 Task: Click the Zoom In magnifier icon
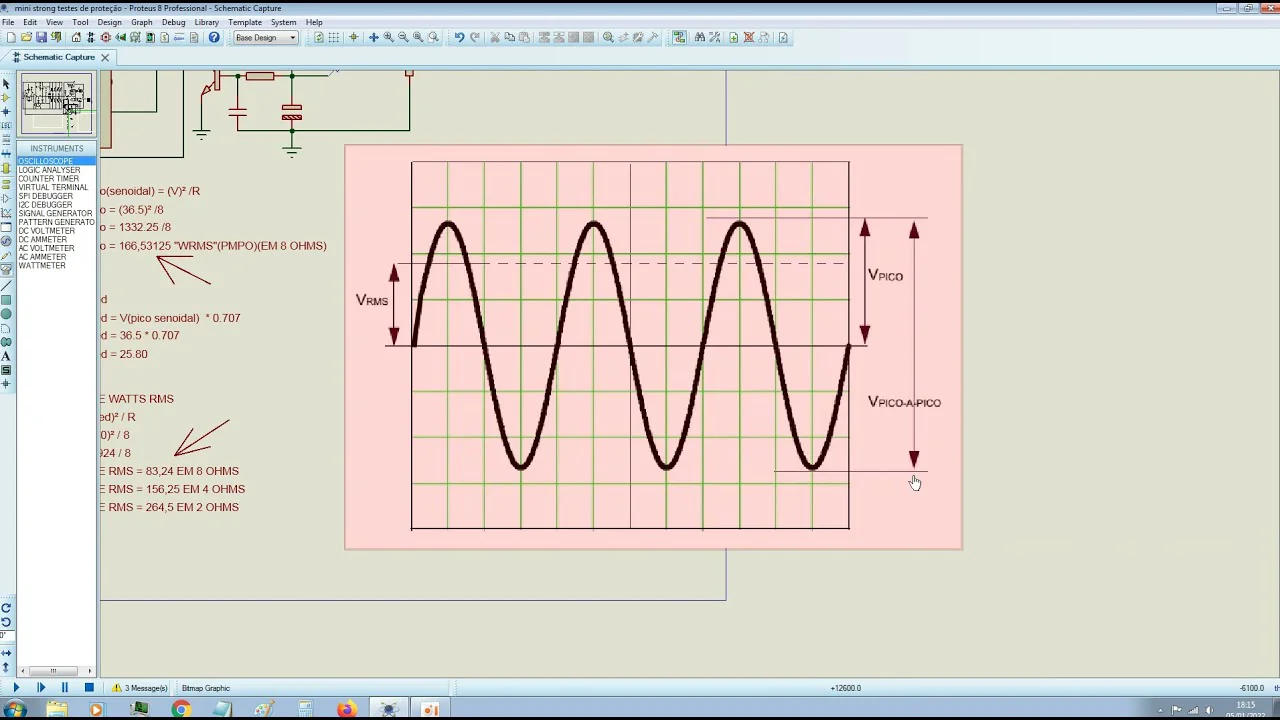pyautogui.click(x=389, y=38)
